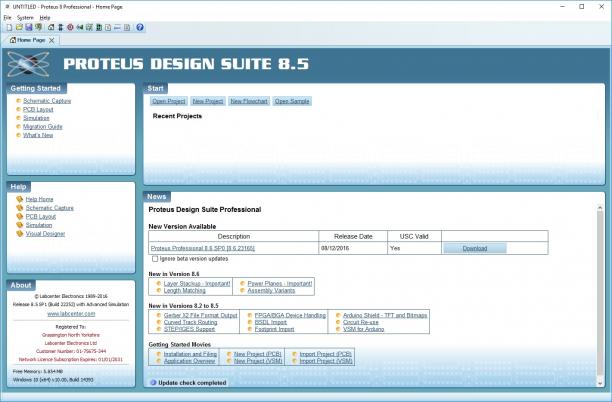Open Arduino Shield - TFT and Bitmaps link
The width and height of the screenshot is (612, 402).
click(385, 315)
